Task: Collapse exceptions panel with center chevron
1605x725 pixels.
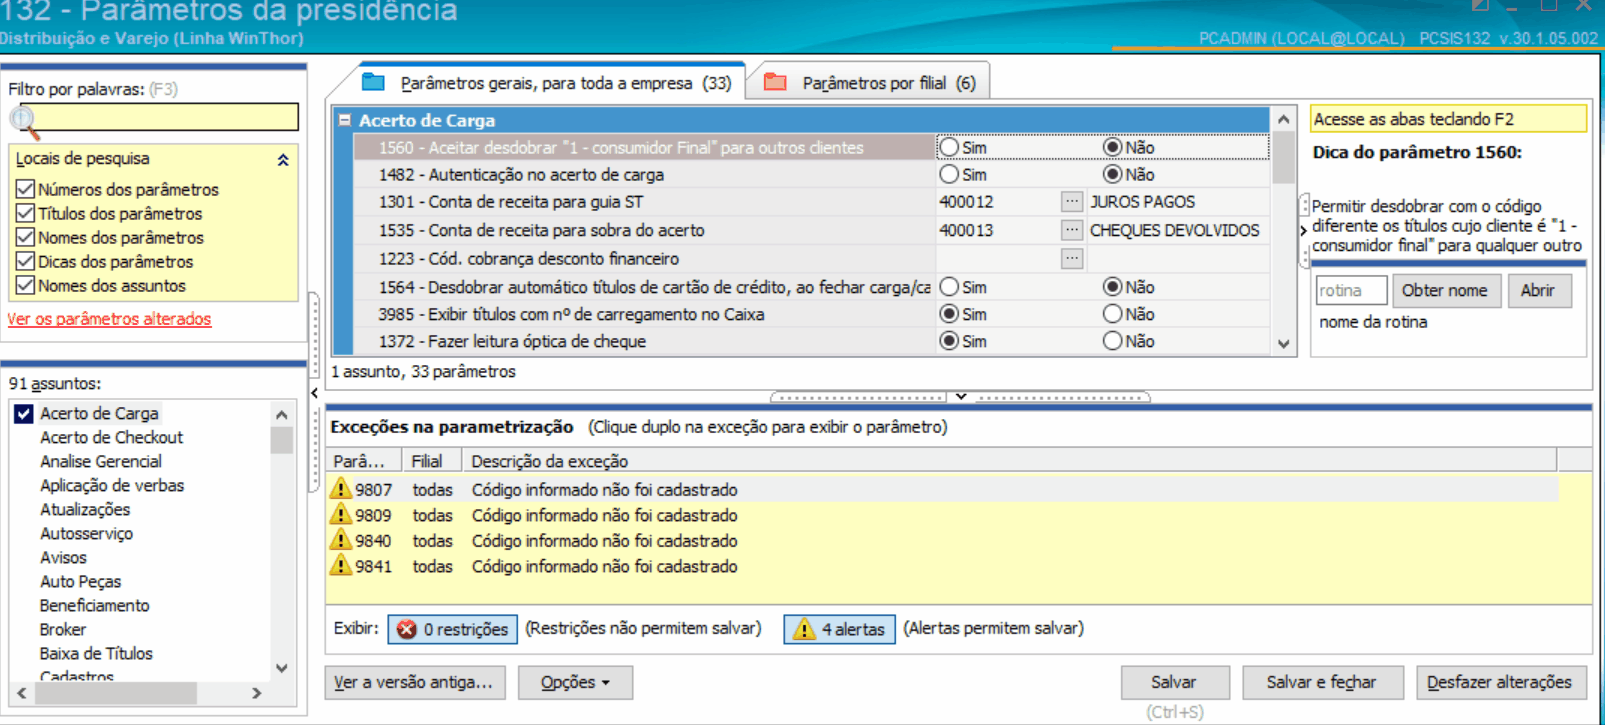Action: 960,397
